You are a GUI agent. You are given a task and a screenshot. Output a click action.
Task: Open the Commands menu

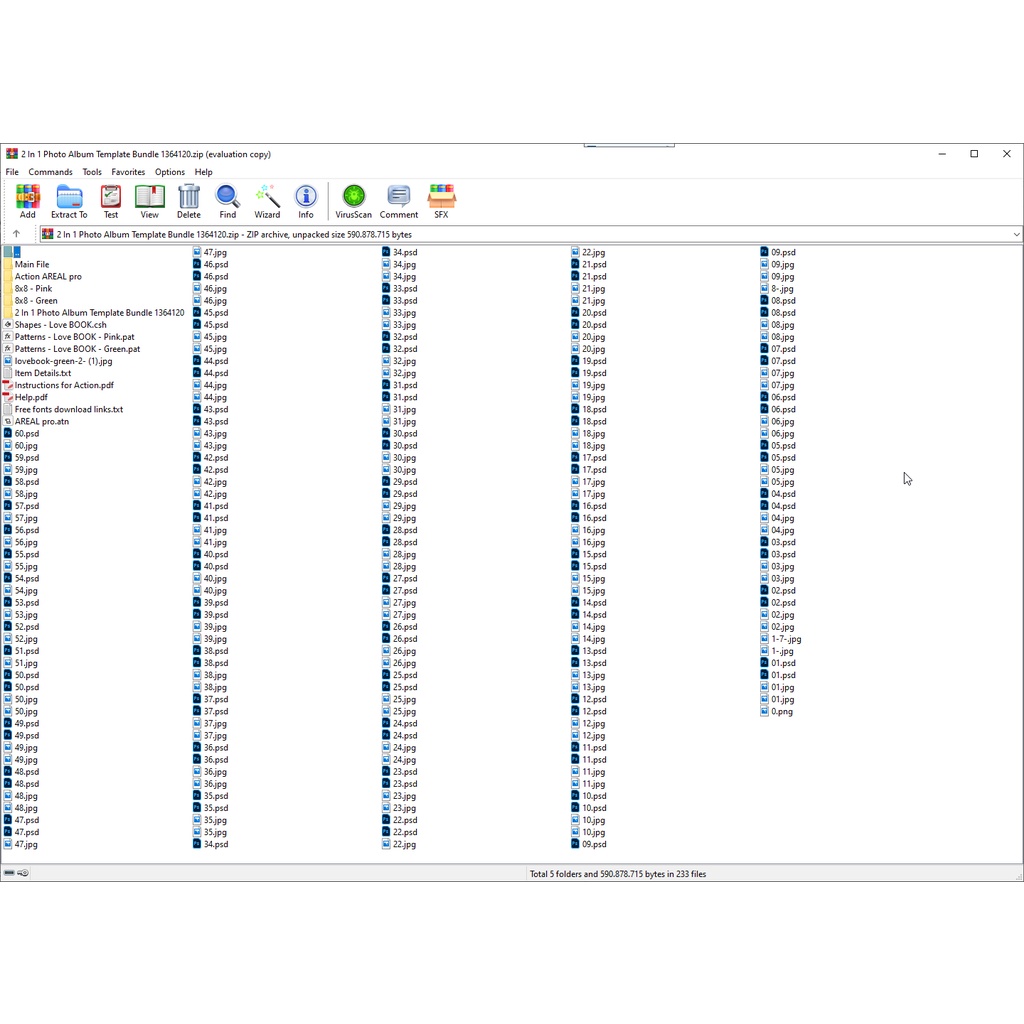coord(50,172)
